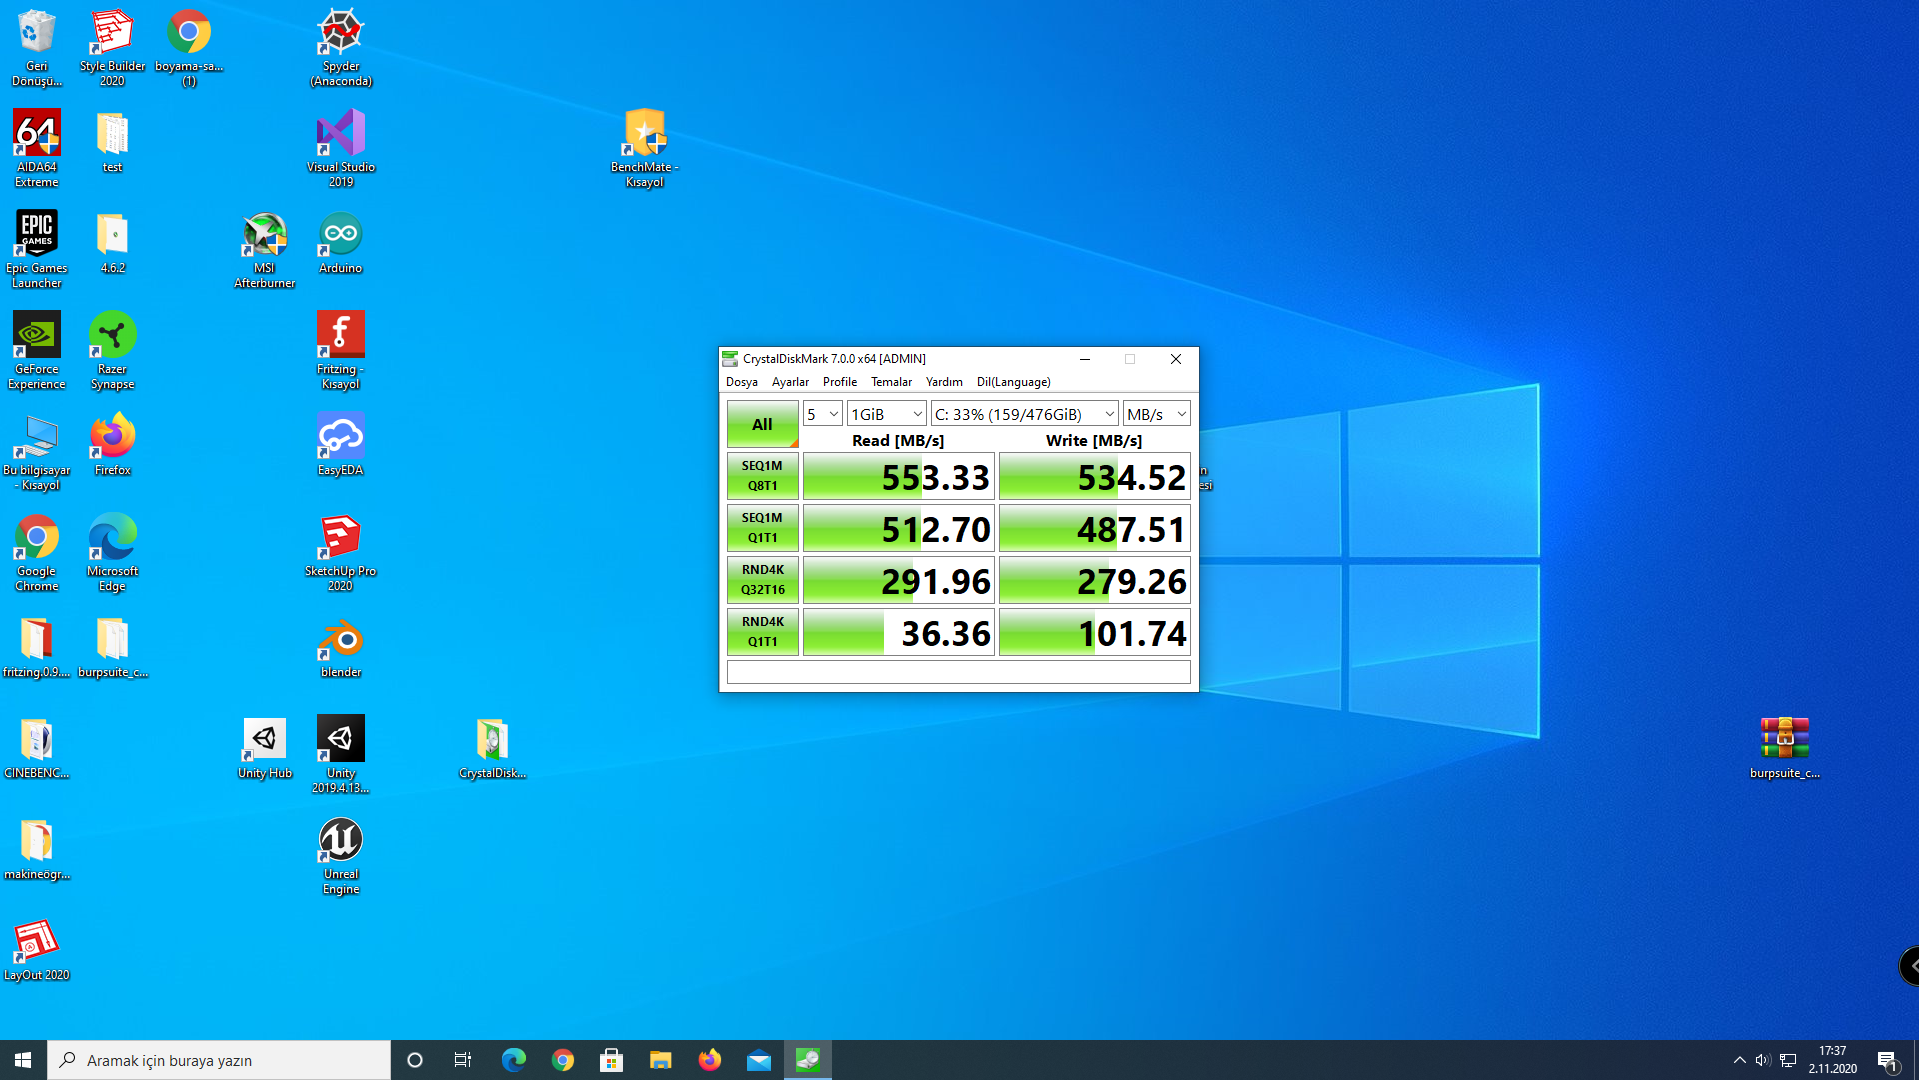Open the Dosya menu
Viewport: 1919px width, 1080px height.
(x=741, y=382)
